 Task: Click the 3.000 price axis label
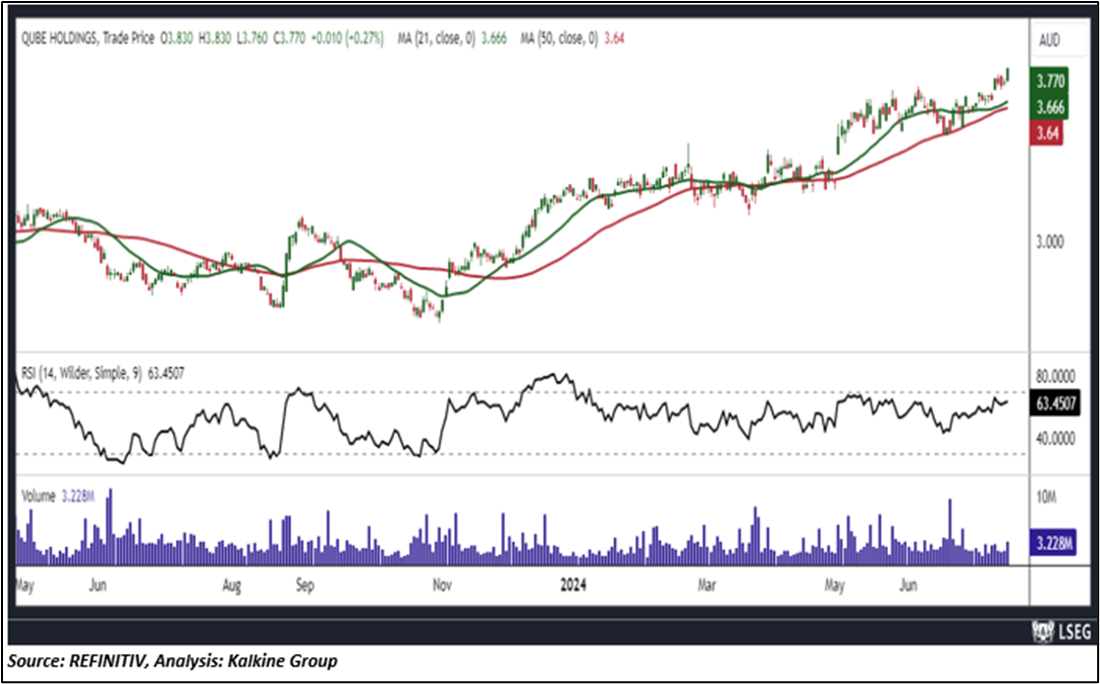click(x=1049, y=242)
